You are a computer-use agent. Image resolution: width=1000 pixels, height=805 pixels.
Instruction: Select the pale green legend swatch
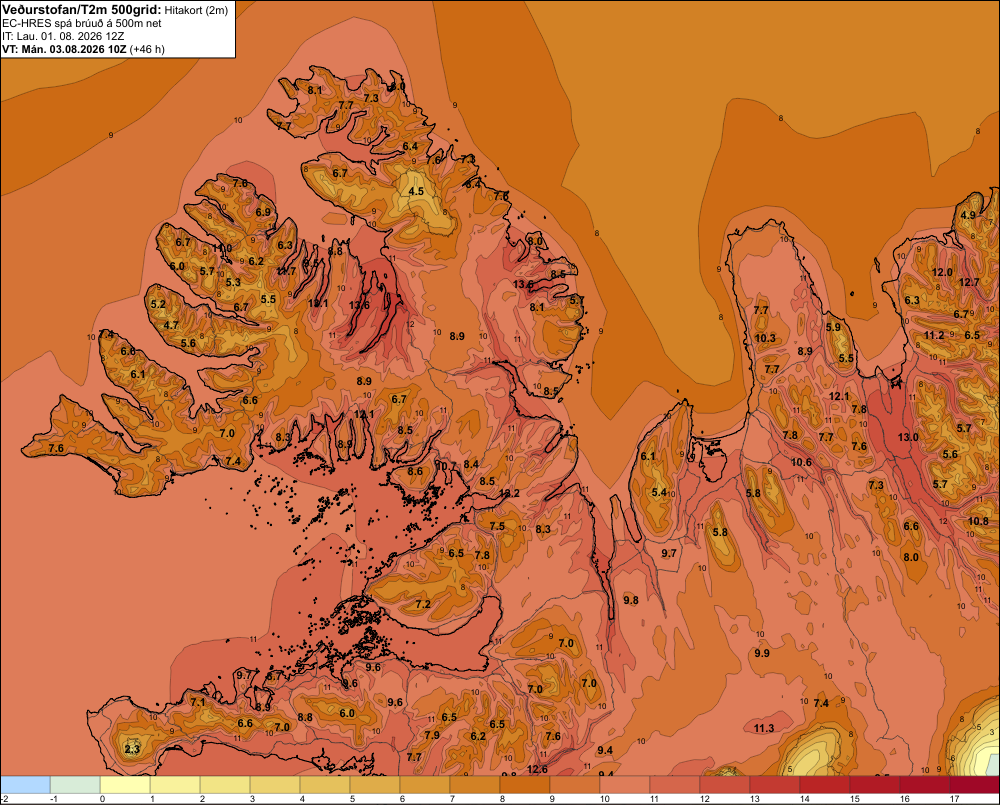tap(75, 785)
